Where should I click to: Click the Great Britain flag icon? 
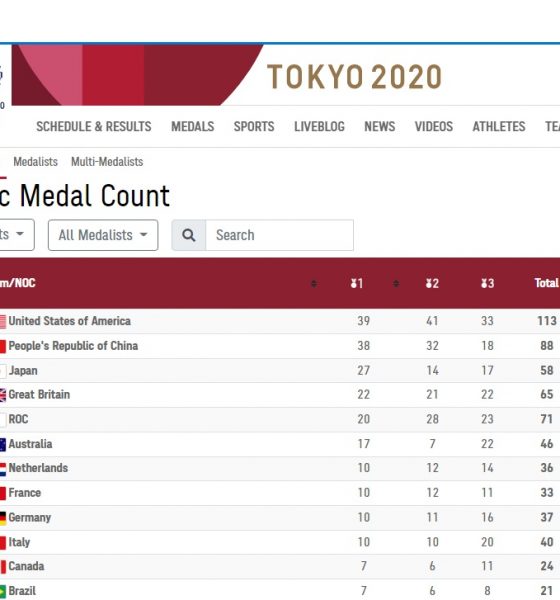click(3, 395)
